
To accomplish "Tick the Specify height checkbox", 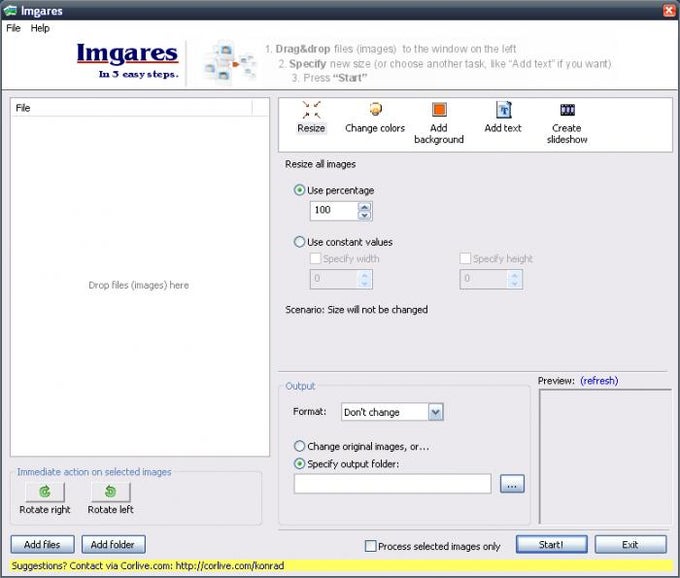I will coord(465,258).
